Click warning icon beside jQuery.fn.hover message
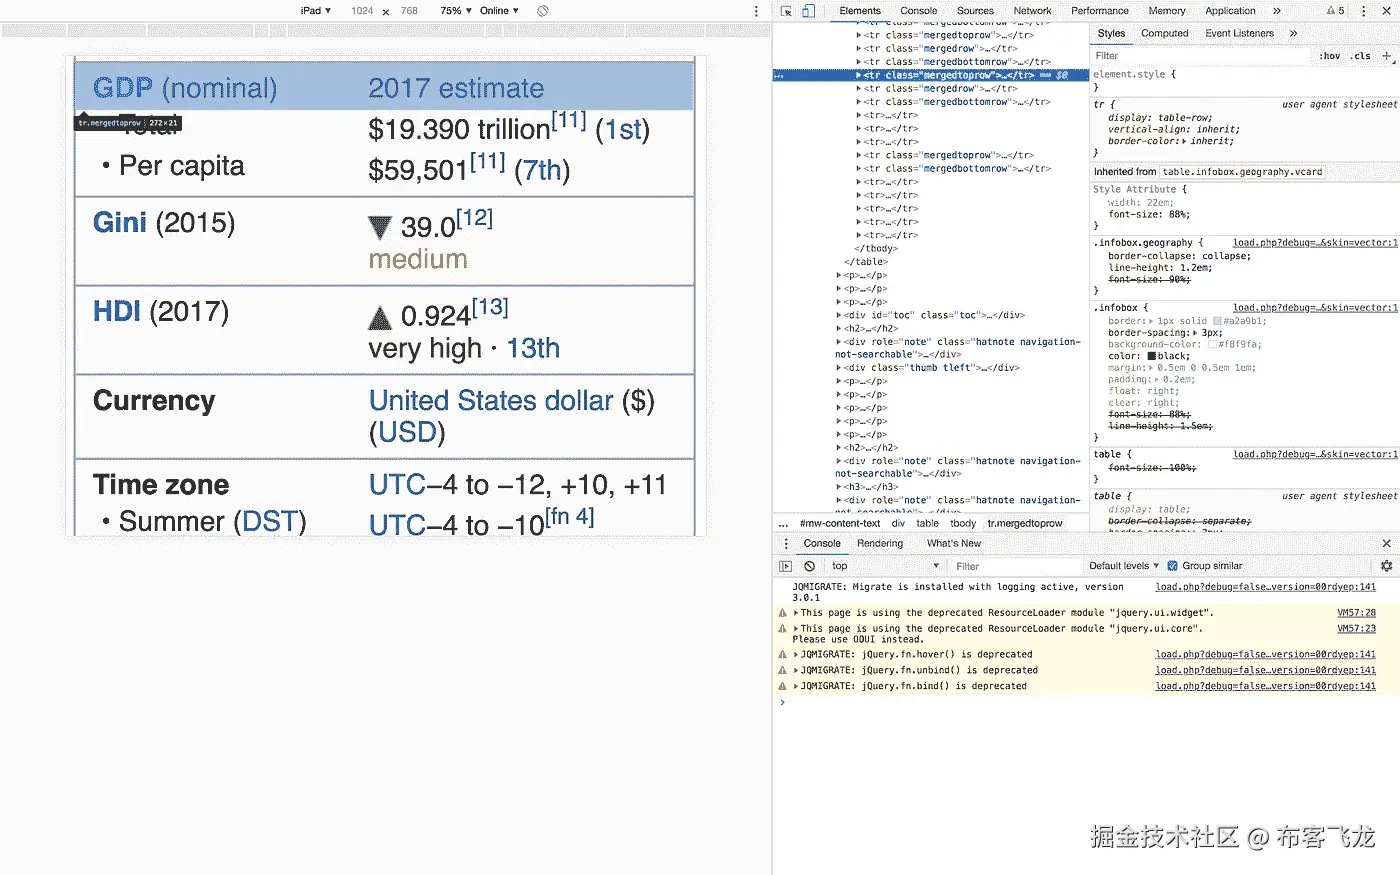 [783, 655]
